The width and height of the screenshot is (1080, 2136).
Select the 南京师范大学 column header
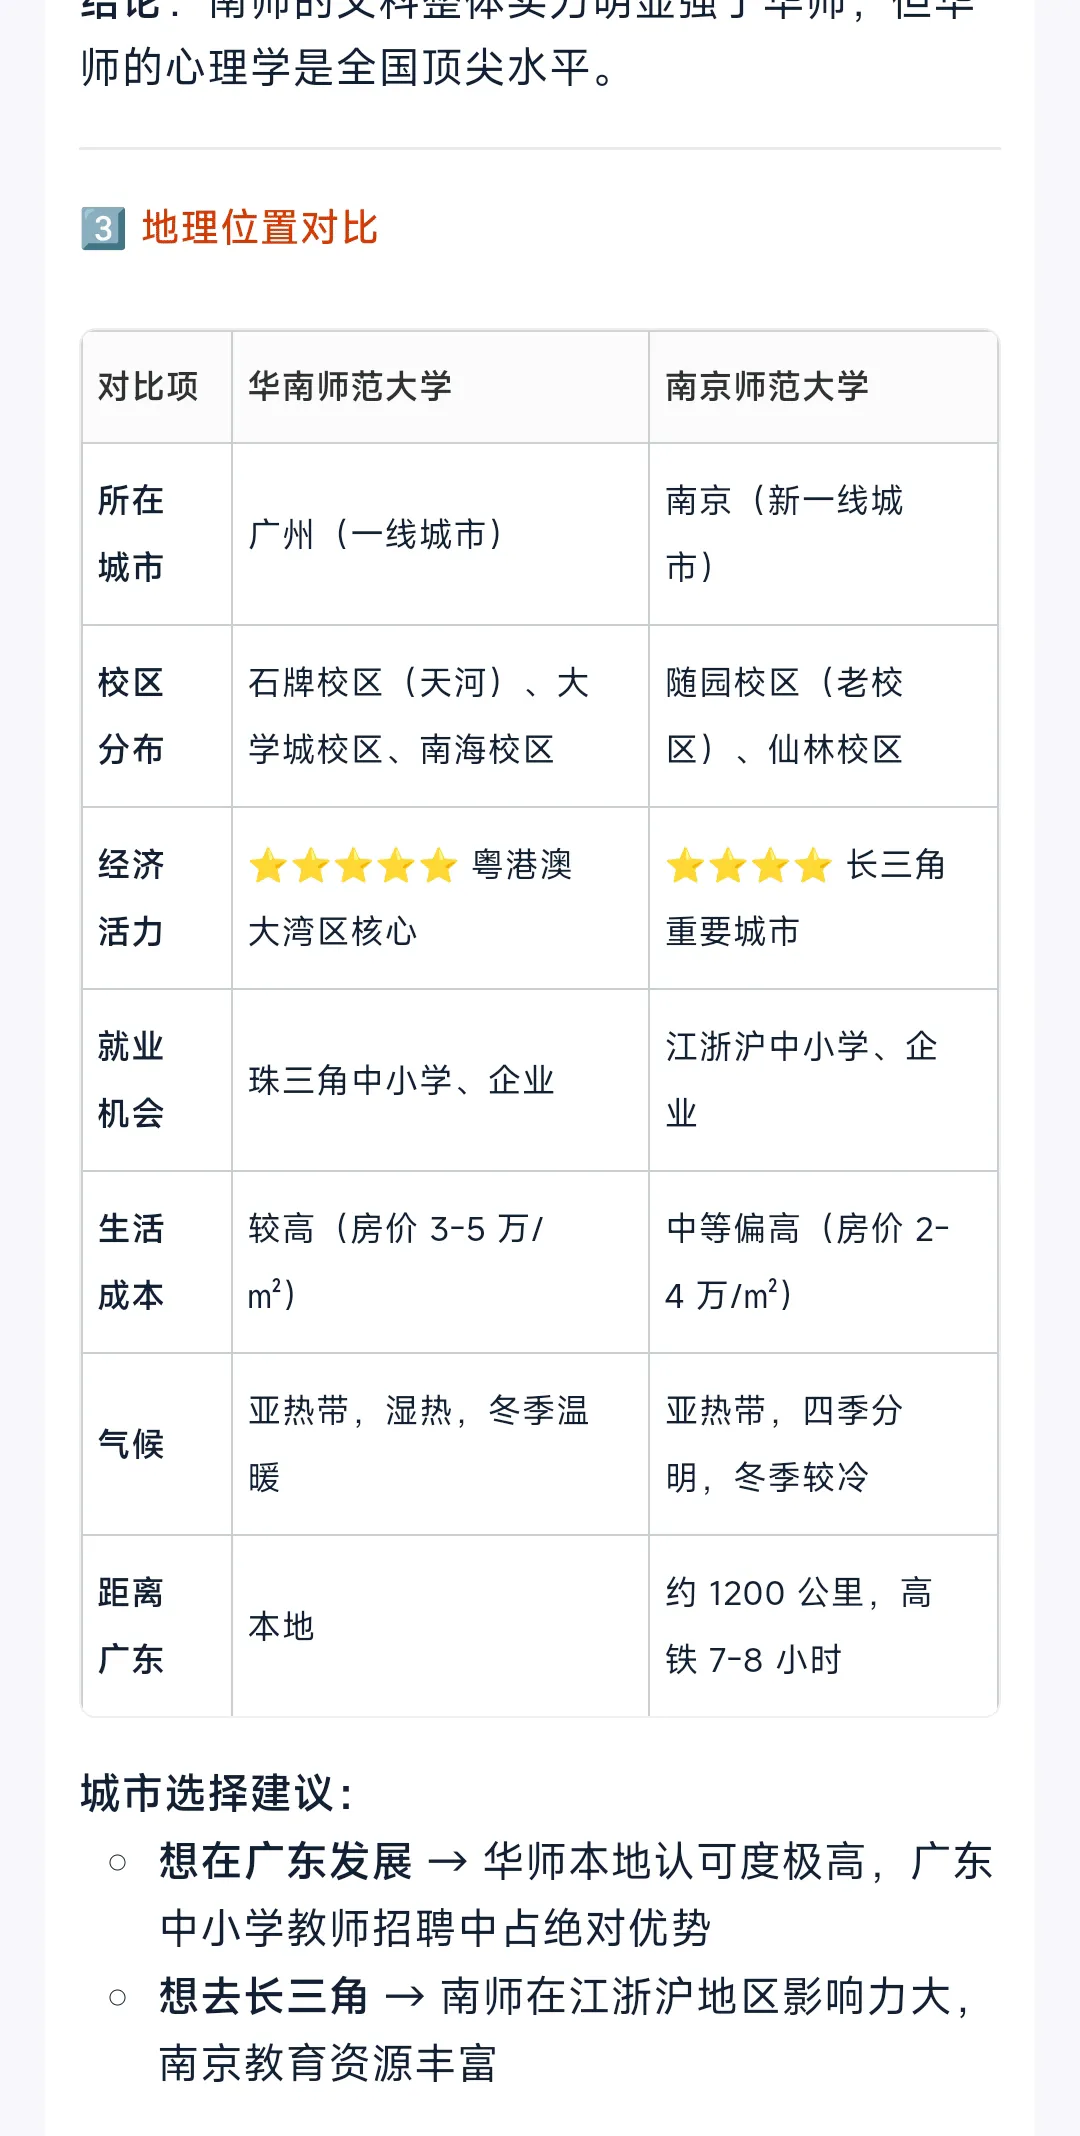pyautogui.click(x=767, y=387)
